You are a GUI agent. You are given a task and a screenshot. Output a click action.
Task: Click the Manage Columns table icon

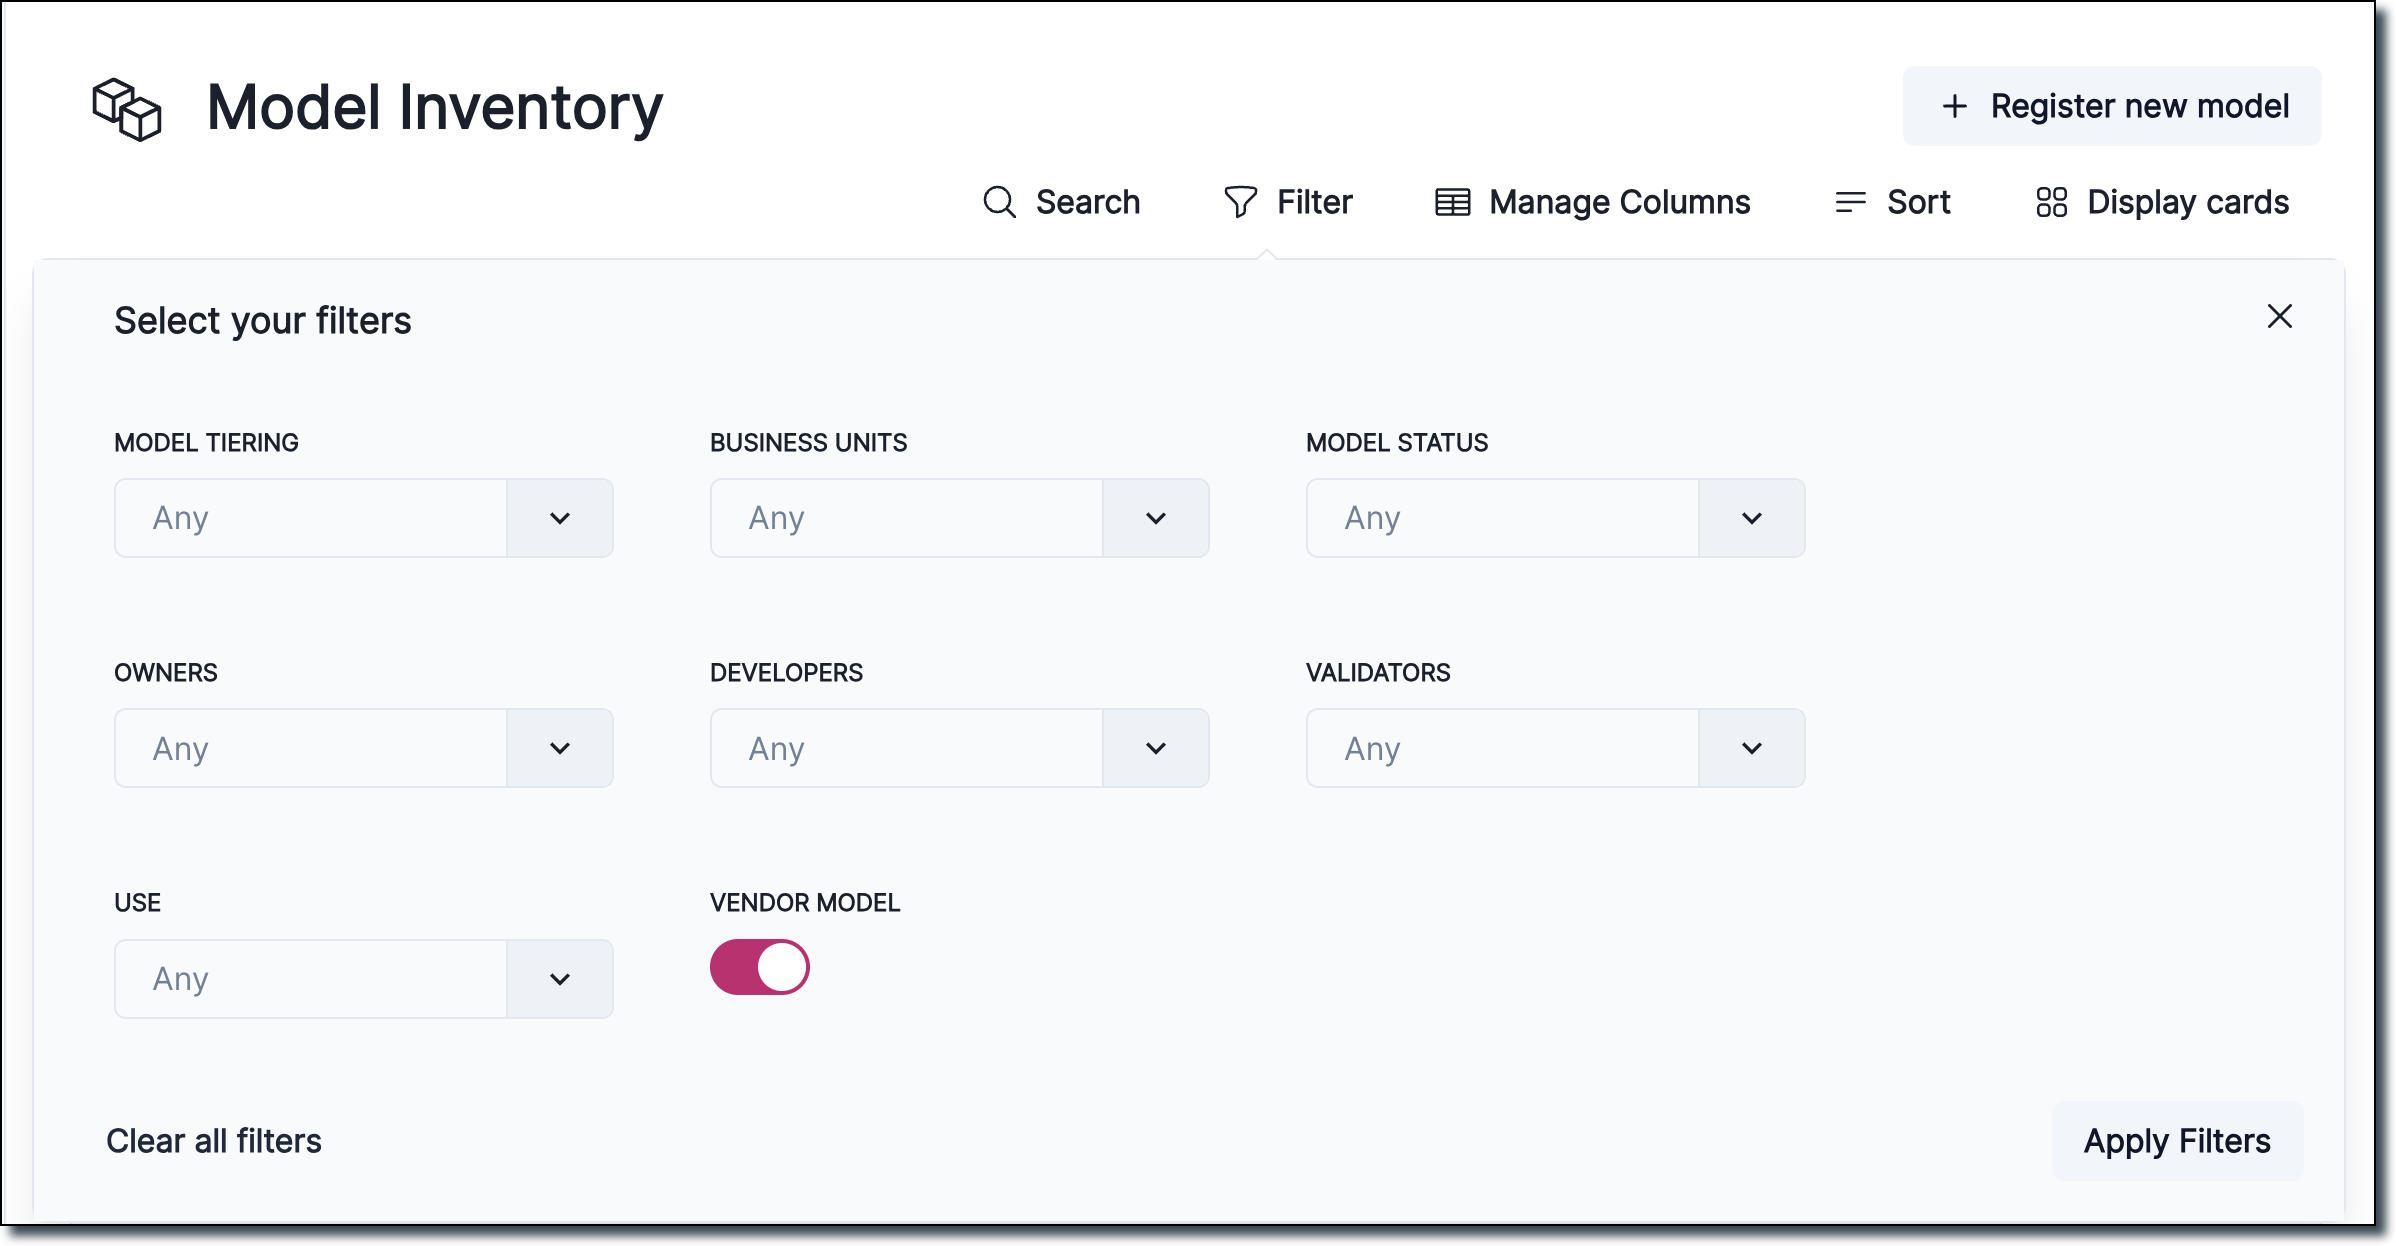pyautogui.click(x=1452, y=202)
